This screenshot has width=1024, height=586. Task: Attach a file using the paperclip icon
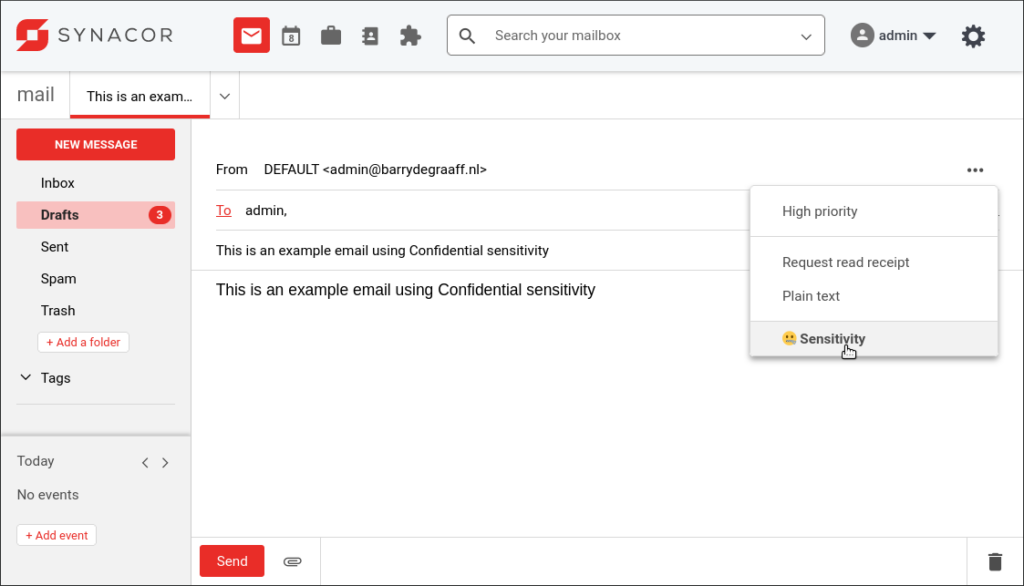click(x=292, y=561)
